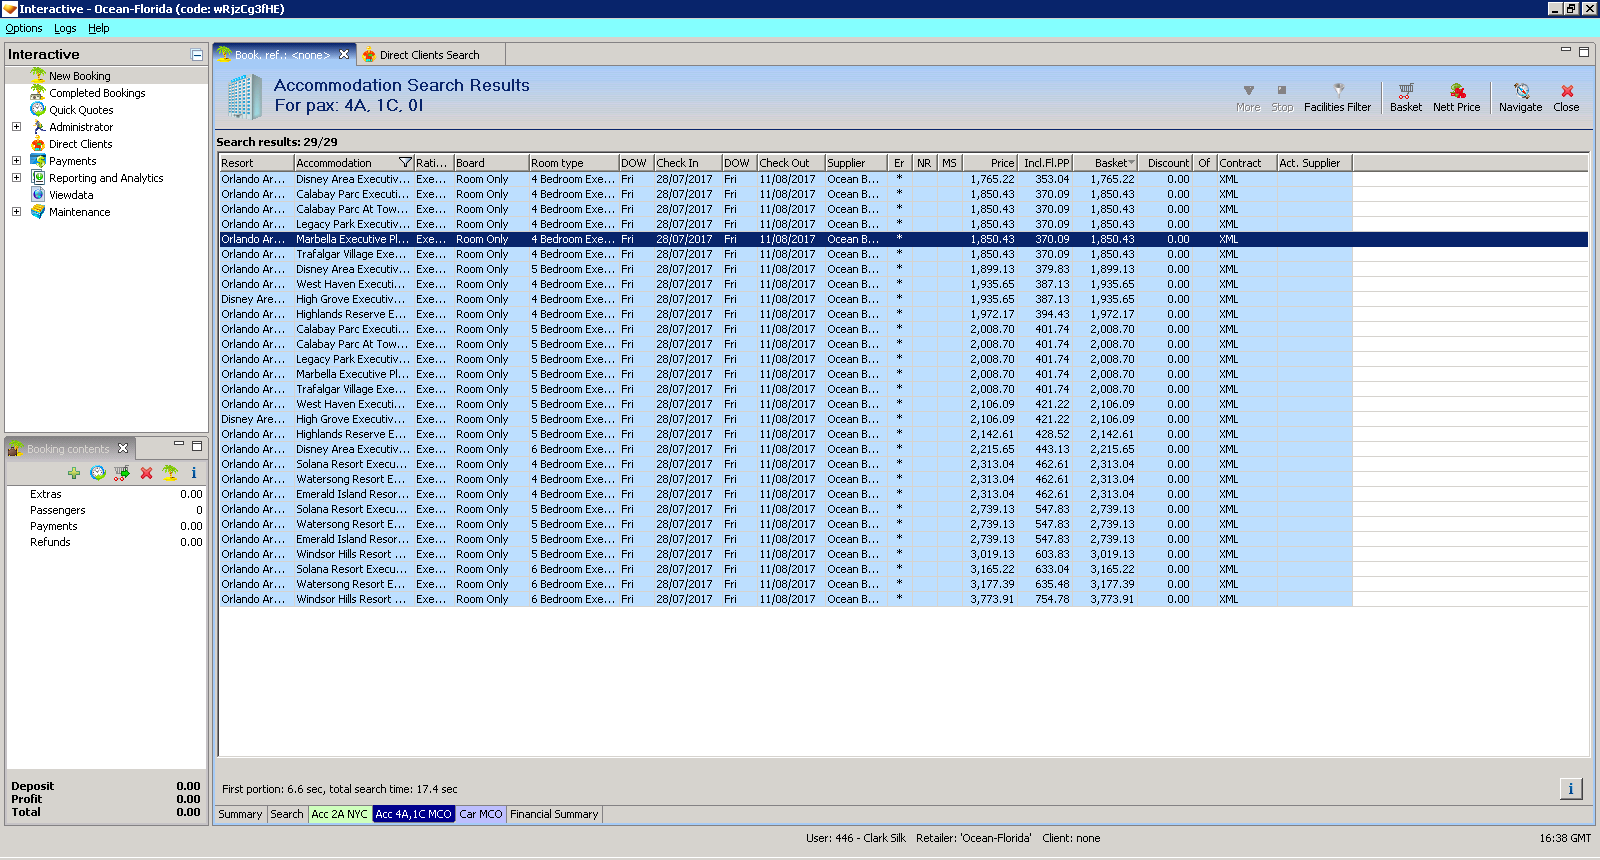Sort results by the Price column header

coord(990,163)
